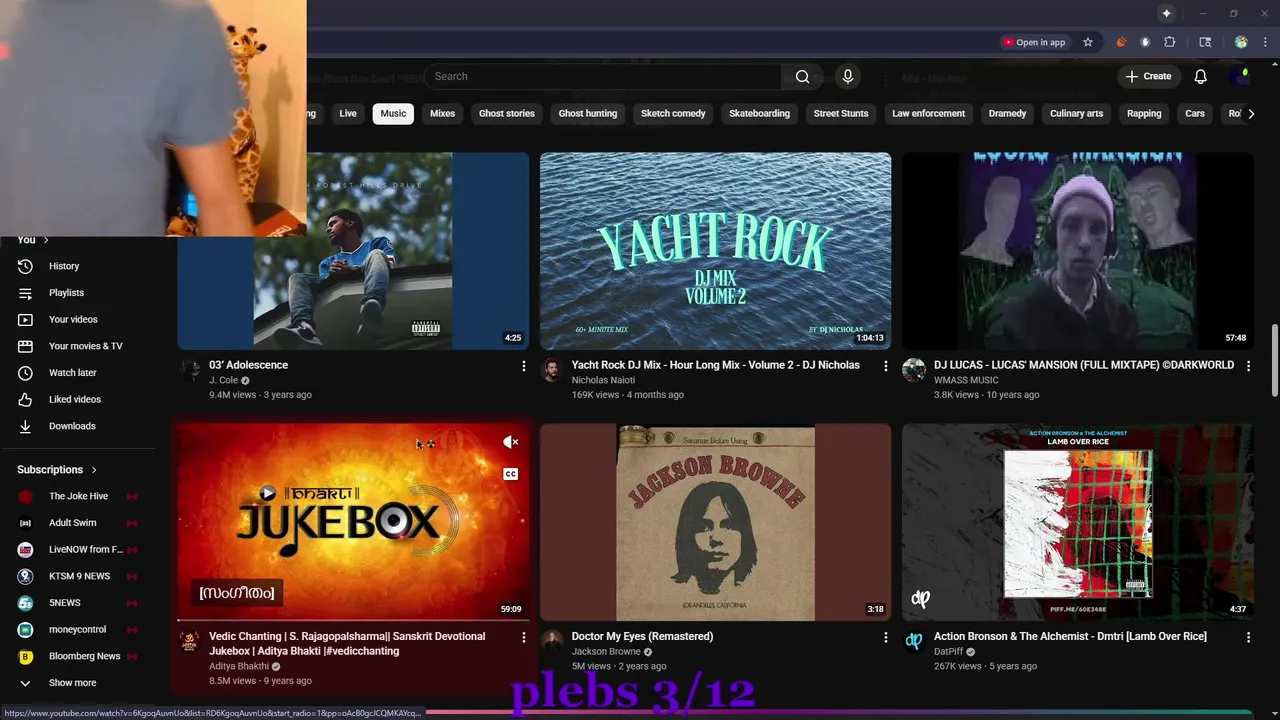Select the Mixes filter chip
Viewport: 1280px width, 720px height.
point(442,114)
